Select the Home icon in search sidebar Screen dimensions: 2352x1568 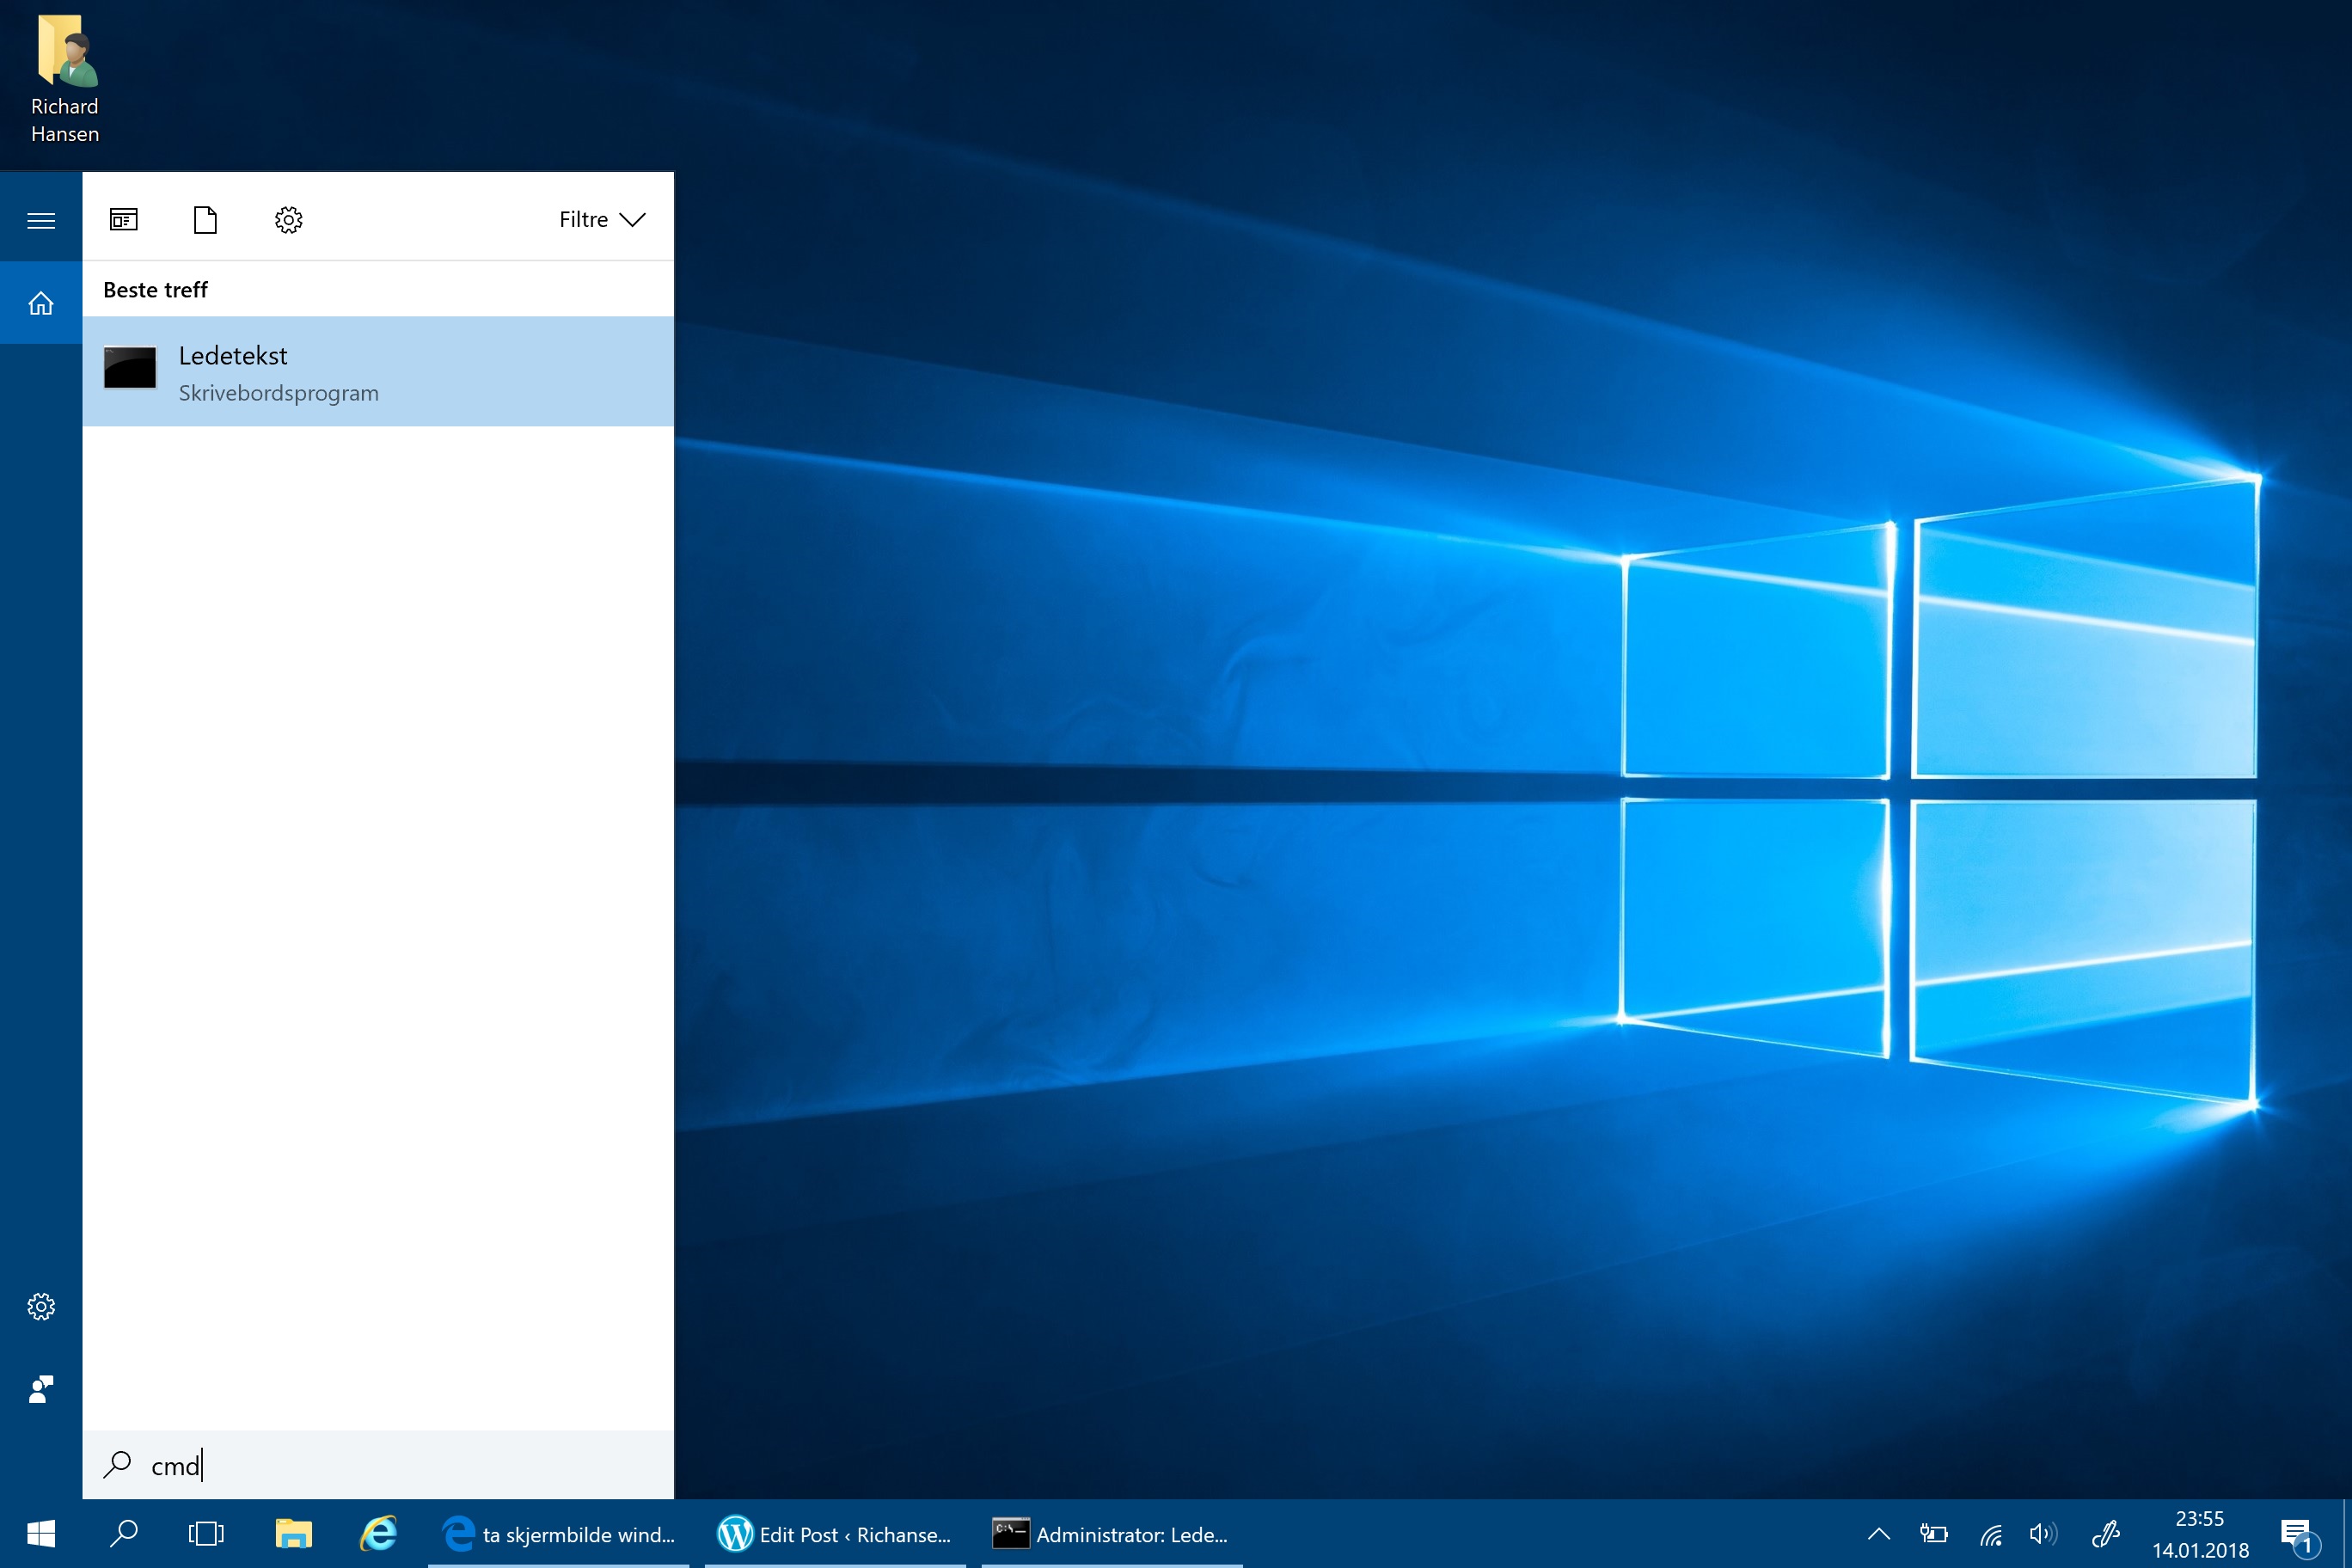[x=41, y=303]
